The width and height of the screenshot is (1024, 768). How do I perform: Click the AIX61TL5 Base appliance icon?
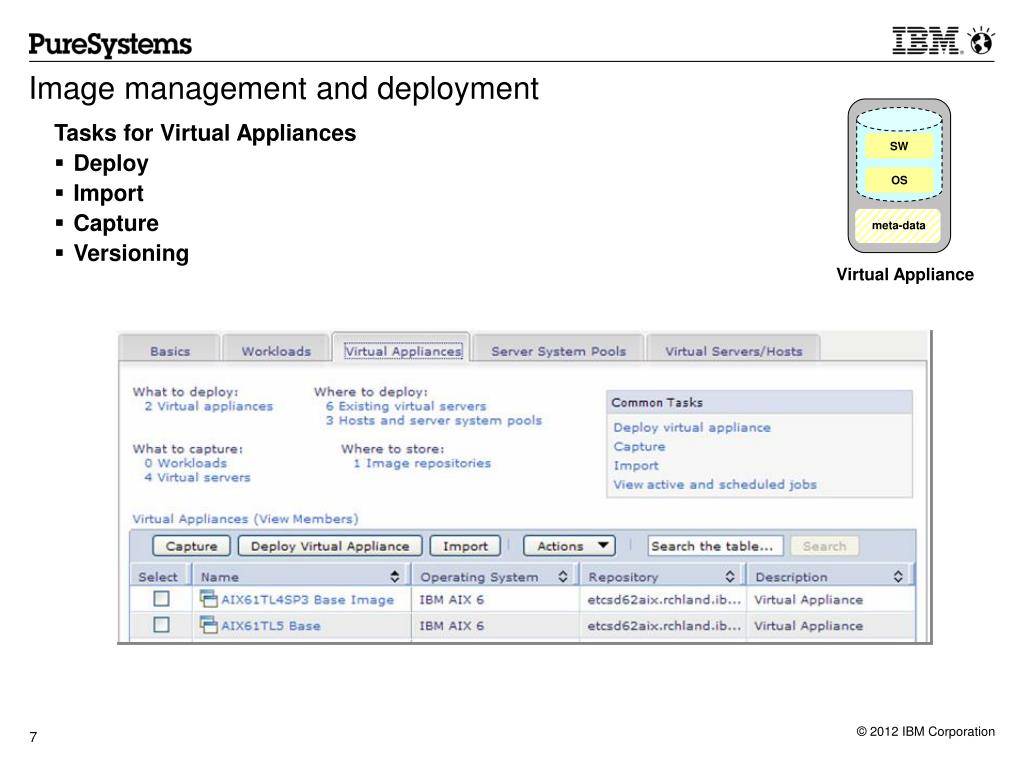(208, 625)
